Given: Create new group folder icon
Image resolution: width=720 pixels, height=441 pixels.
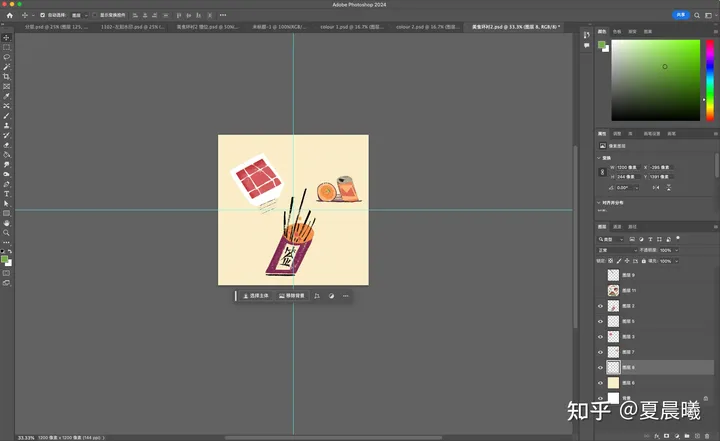Looking at the screenshot, I should coord(687,435).
